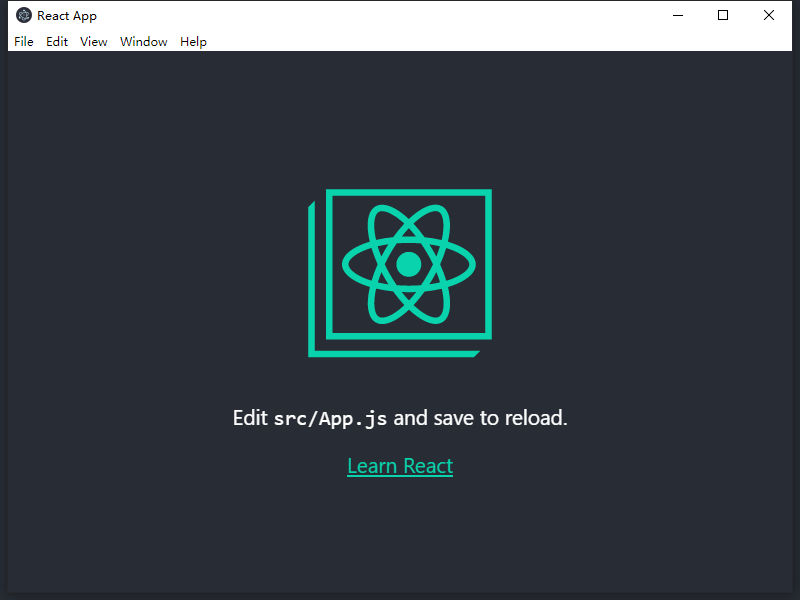Close the React App window

pyautogui.click(x=769, y=15)
